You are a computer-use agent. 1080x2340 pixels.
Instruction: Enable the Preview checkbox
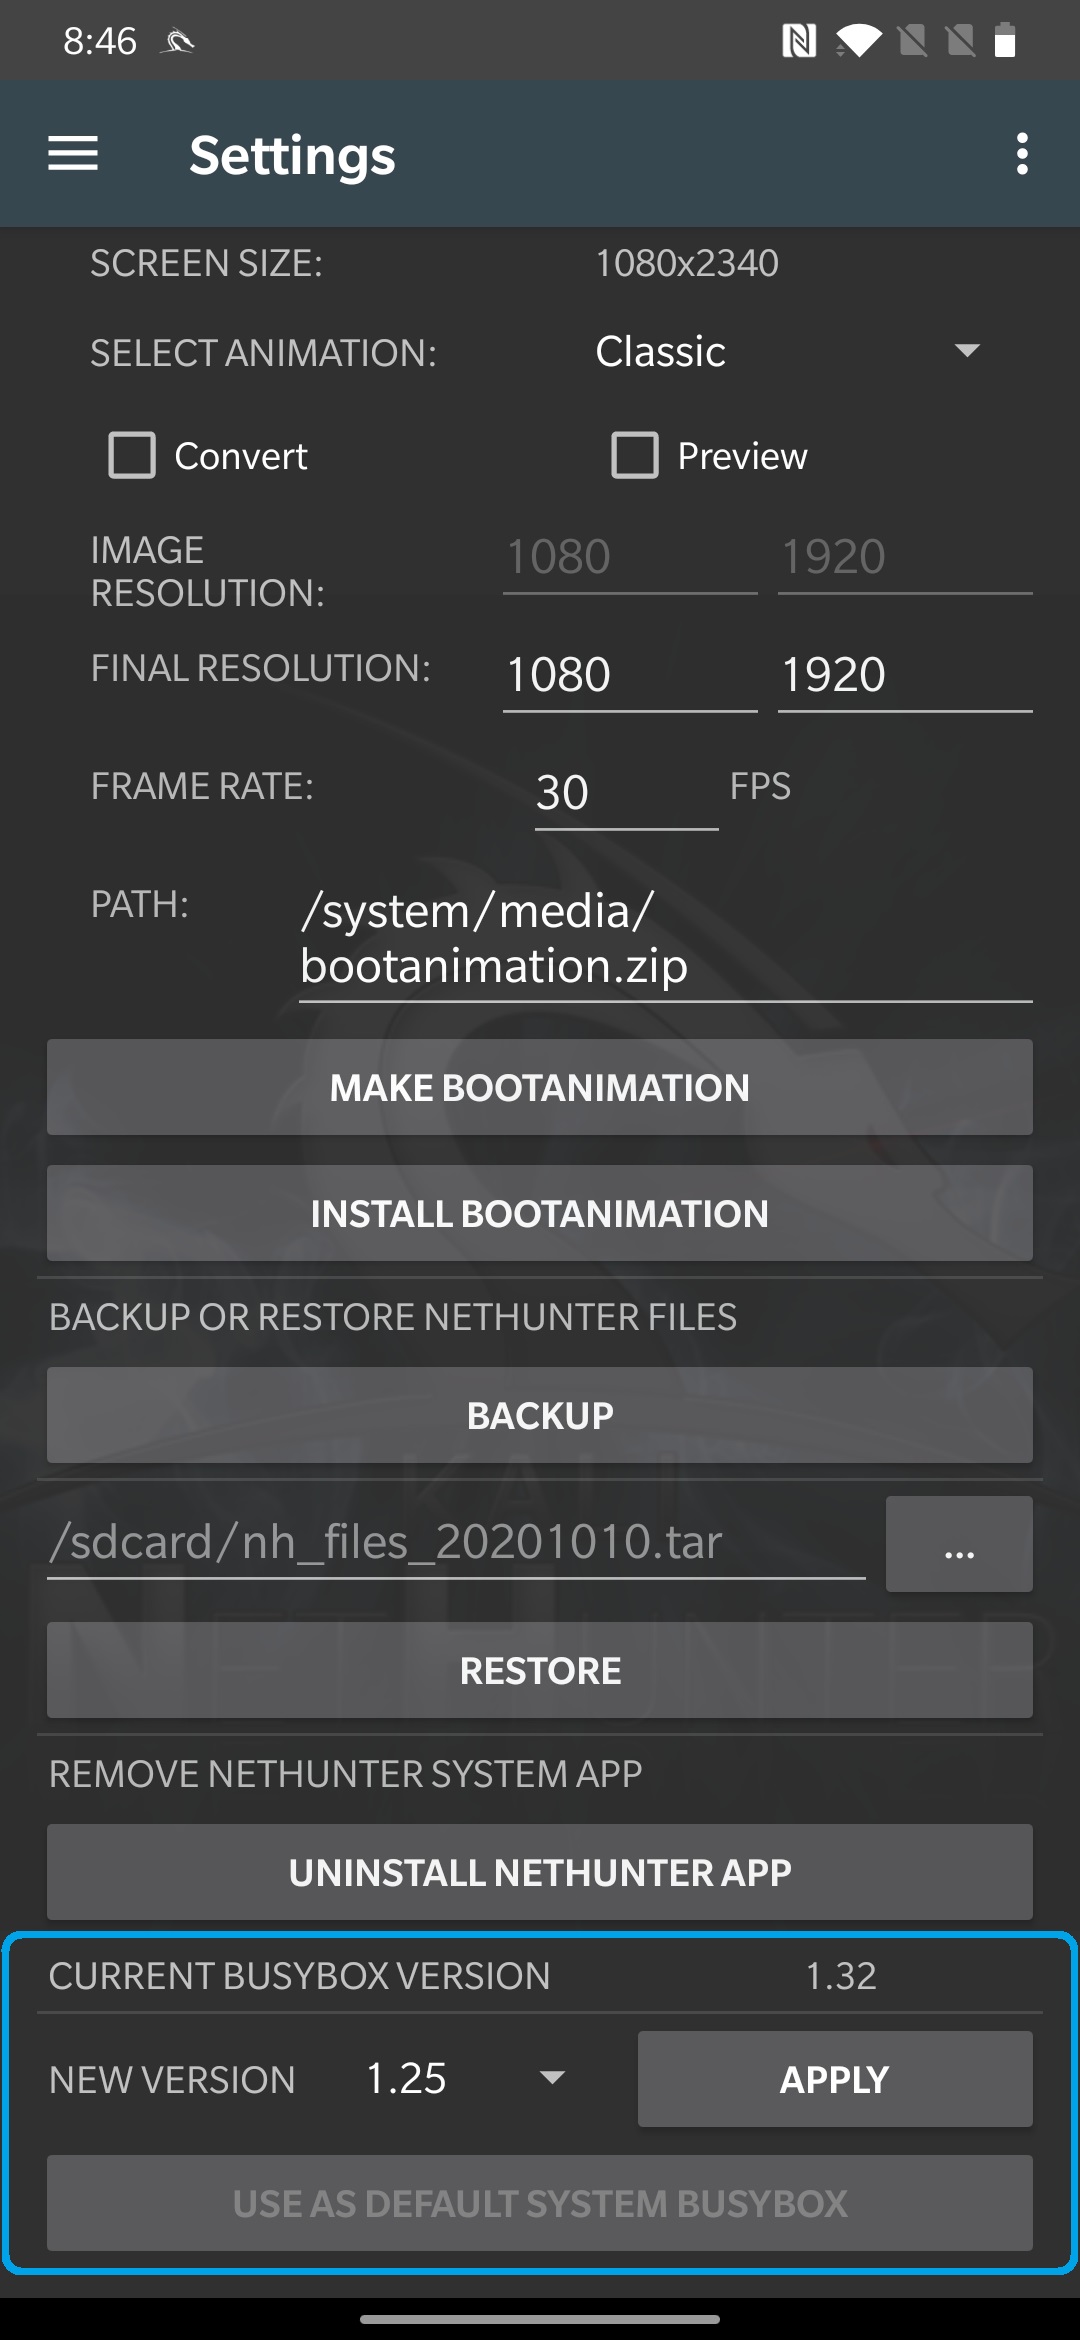[x=635, y=456]
